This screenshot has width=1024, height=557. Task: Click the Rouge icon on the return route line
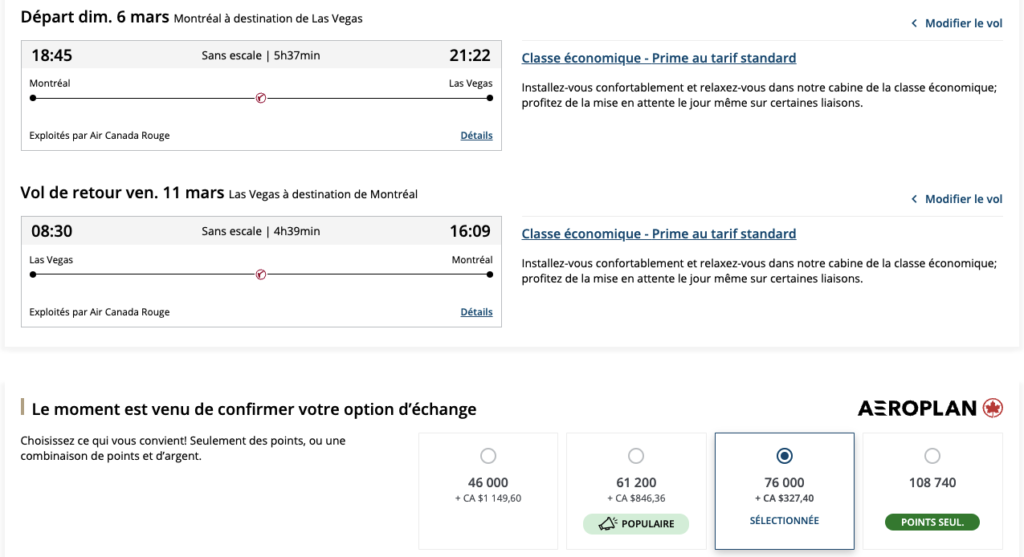click(x=261, y=274)
